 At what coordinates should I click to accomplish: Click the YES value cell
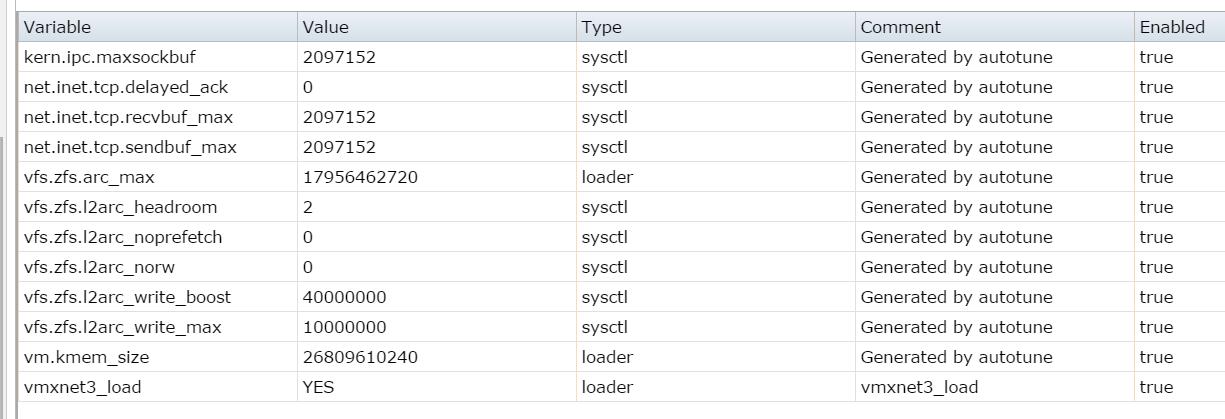(x=317, y=387)
